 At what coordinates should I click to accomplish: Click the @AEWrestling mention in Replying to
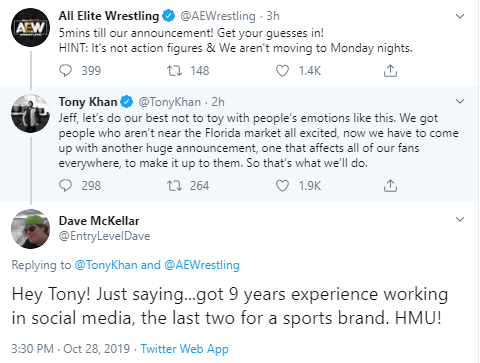(202, 265)
